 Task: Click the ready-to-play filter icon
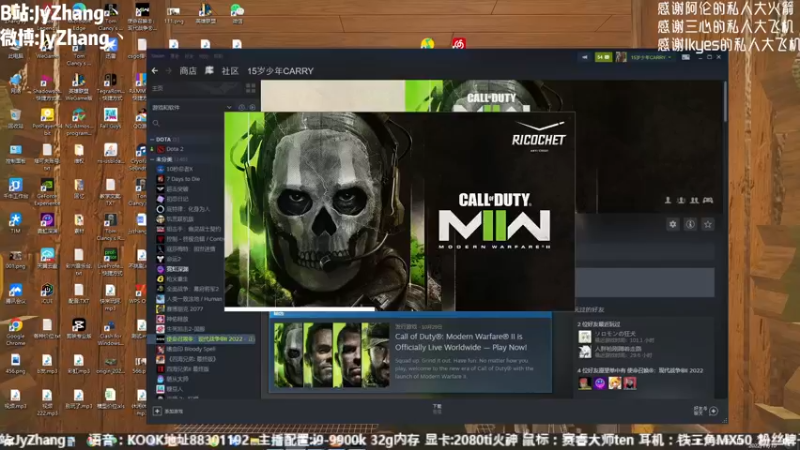(x=252, y=107)
